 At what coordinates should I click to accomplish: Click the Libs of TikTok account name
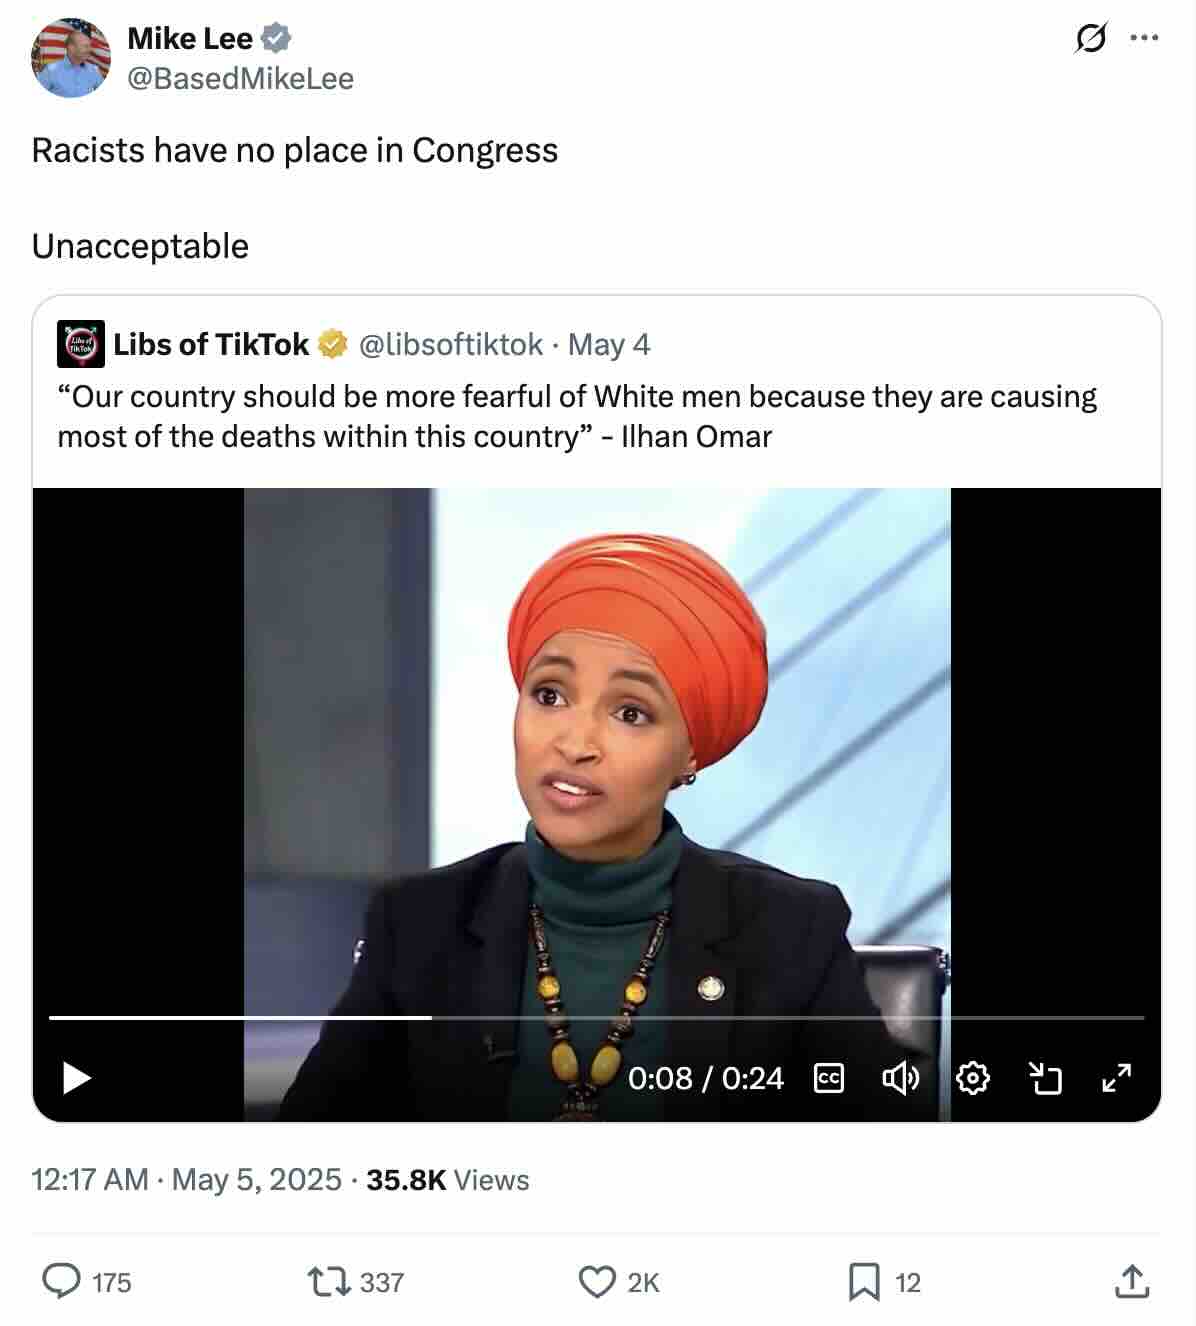click(x=211, y=345)
